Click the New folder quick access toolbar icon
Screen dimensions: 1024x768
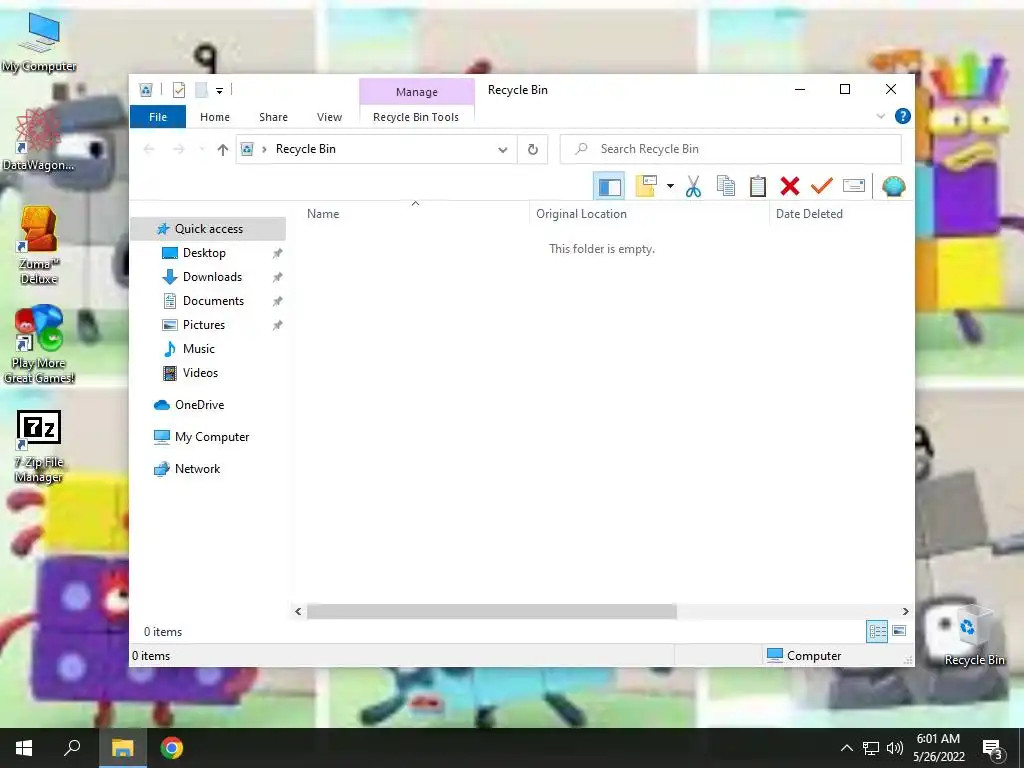202,90
